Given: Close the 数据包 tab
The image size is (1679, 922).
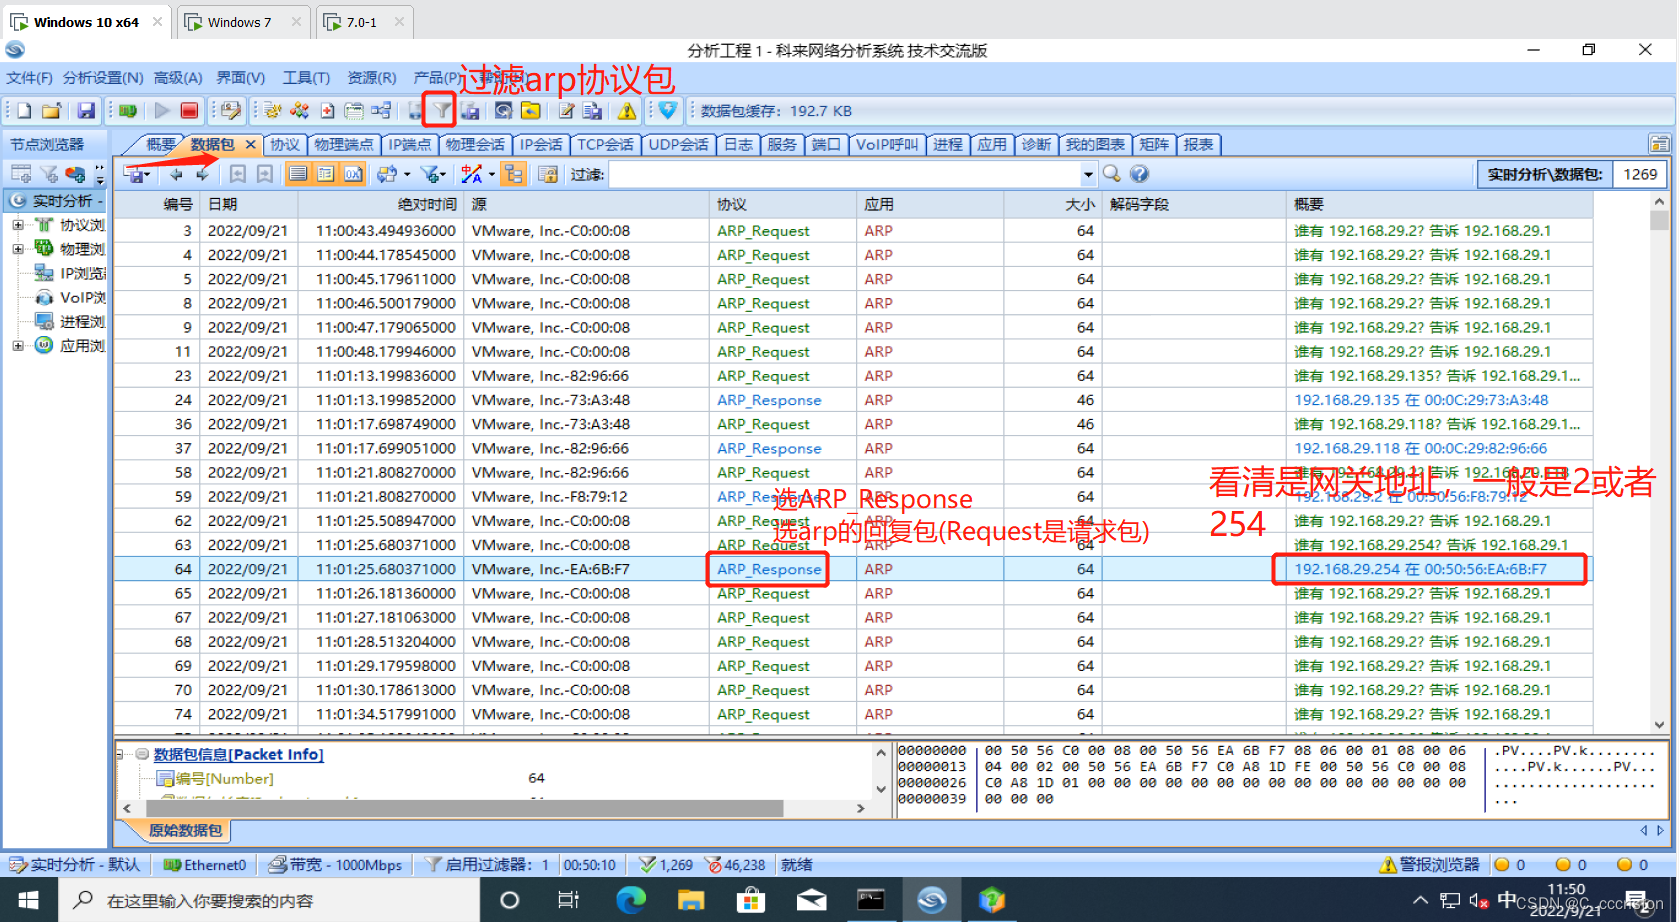Looking at the screenshot, I should coord(251,145).
